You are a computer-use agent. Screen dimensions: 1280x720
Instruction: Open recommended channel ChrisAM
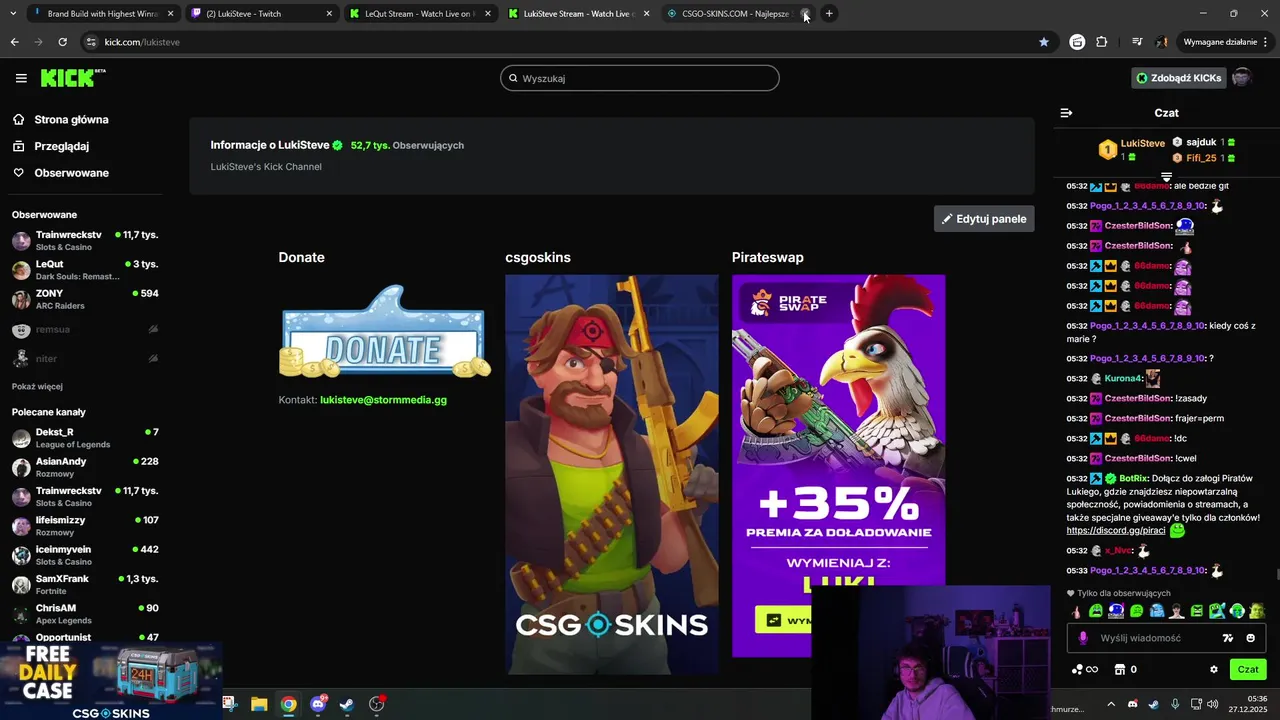click(85, 613)
